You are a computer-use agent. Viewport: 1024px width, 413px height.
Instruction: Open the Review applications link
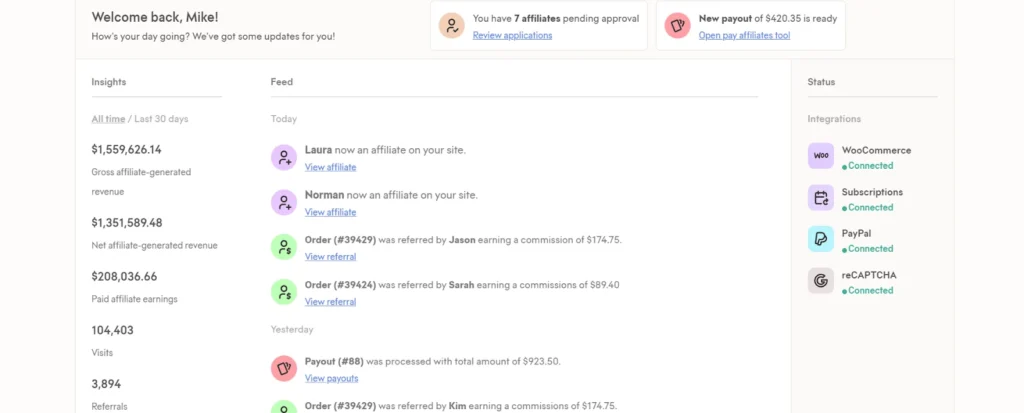coord(512,35)
